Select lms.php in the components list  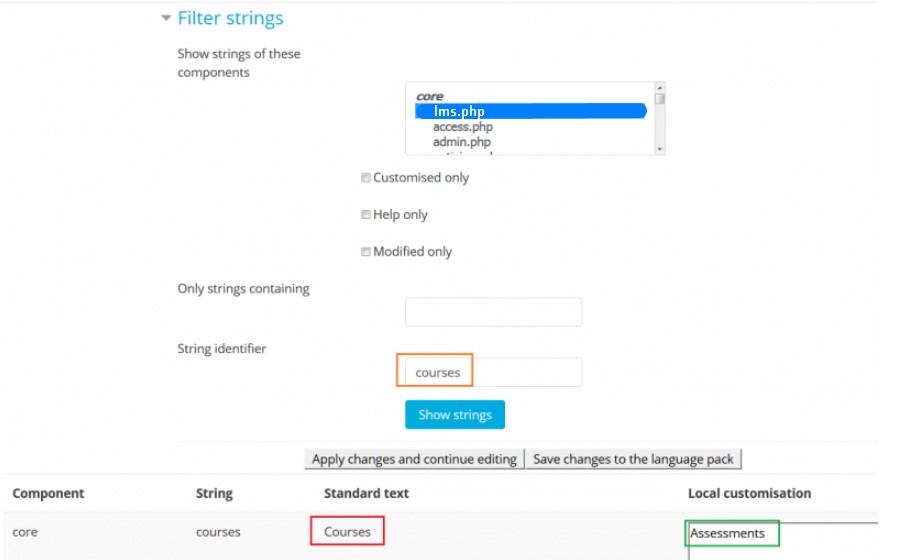click(x=459, y=112)
